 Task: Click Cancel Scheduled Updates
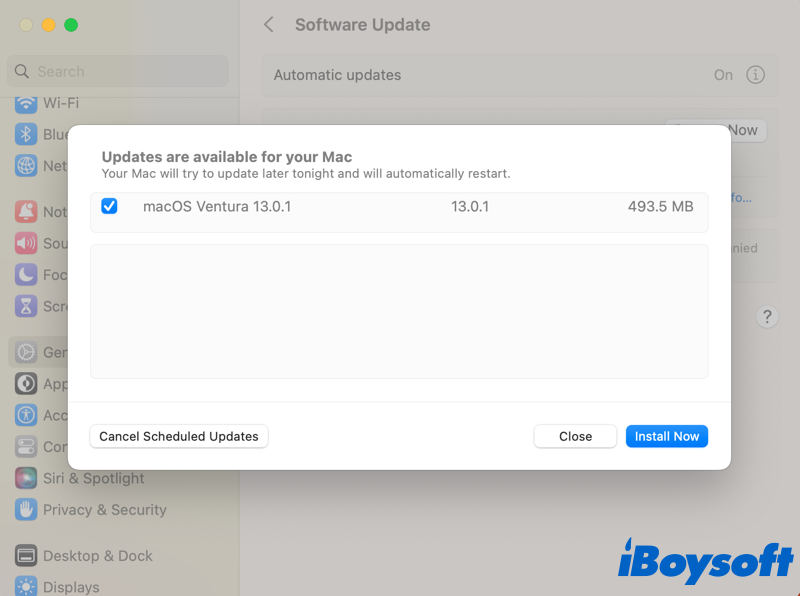(179, 436)
